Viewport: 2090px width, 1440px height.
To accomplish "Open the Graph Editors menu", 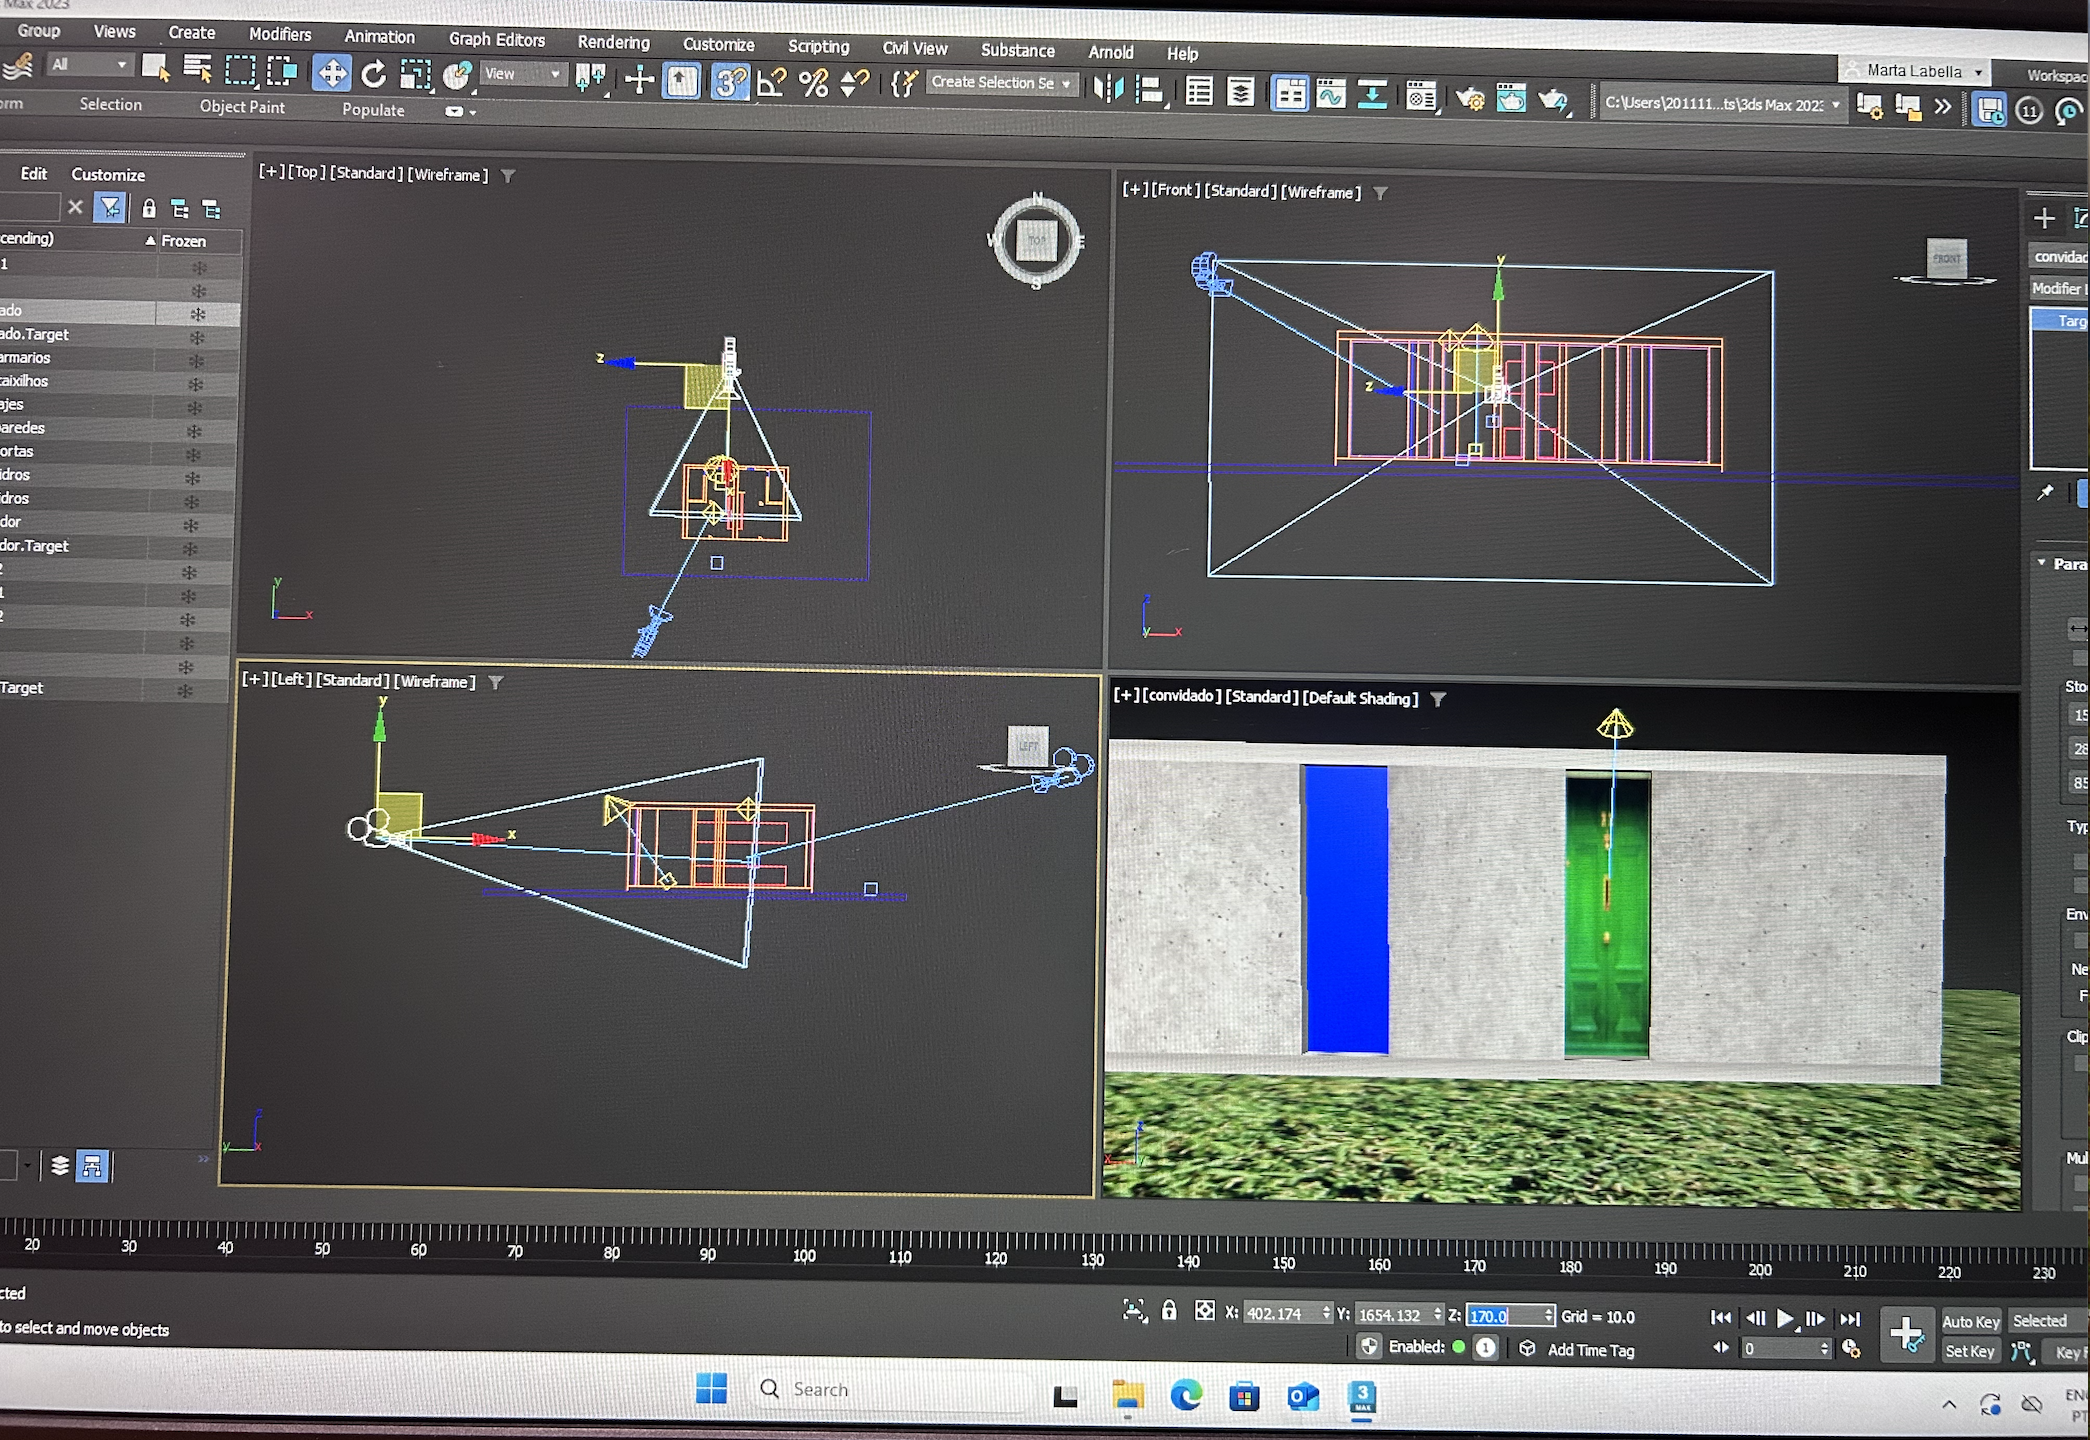I will (x=496, y=39).
